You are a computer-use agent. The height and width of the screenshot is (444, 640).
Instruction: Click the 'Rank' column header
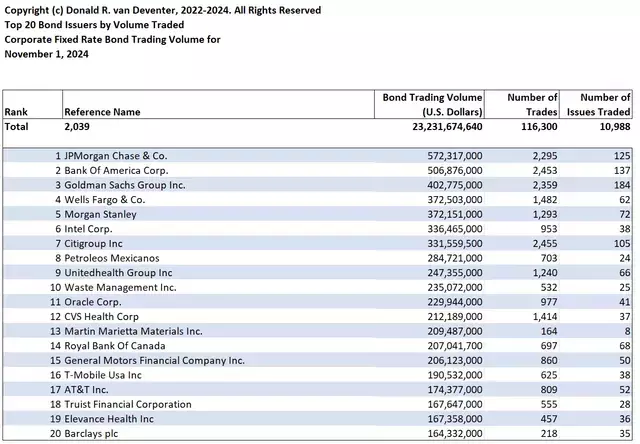coord(16,112)
